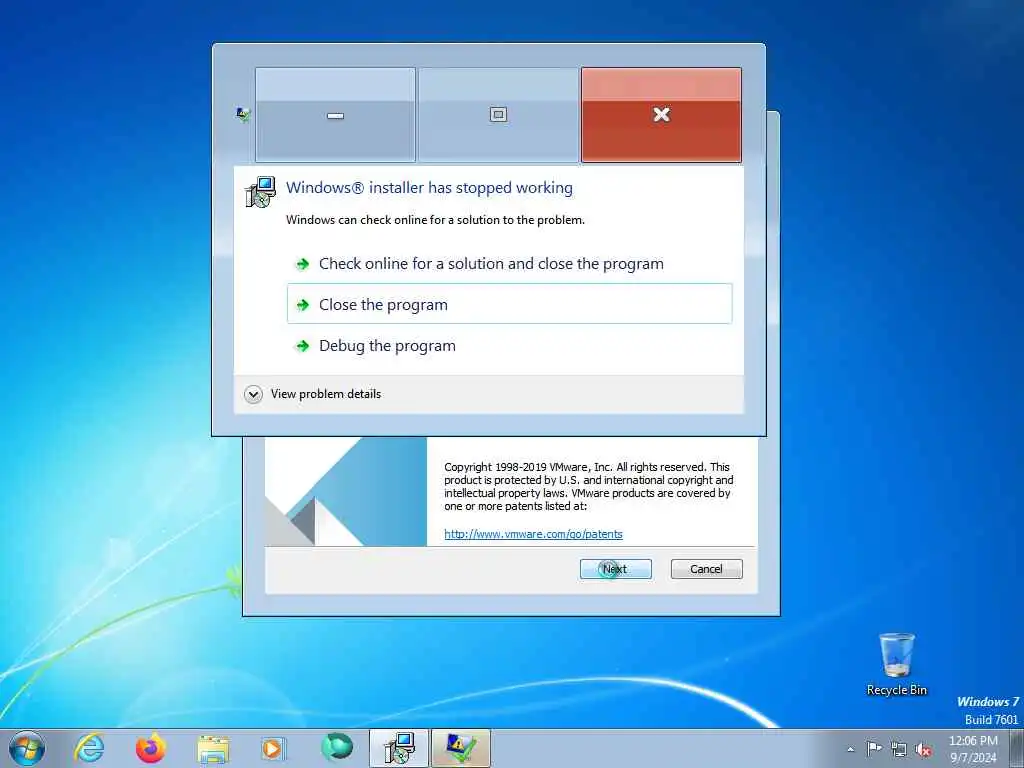Click Cancel in the VMware installer window
The width and height of the screenshot is (1024, 768).
[706, 569]
